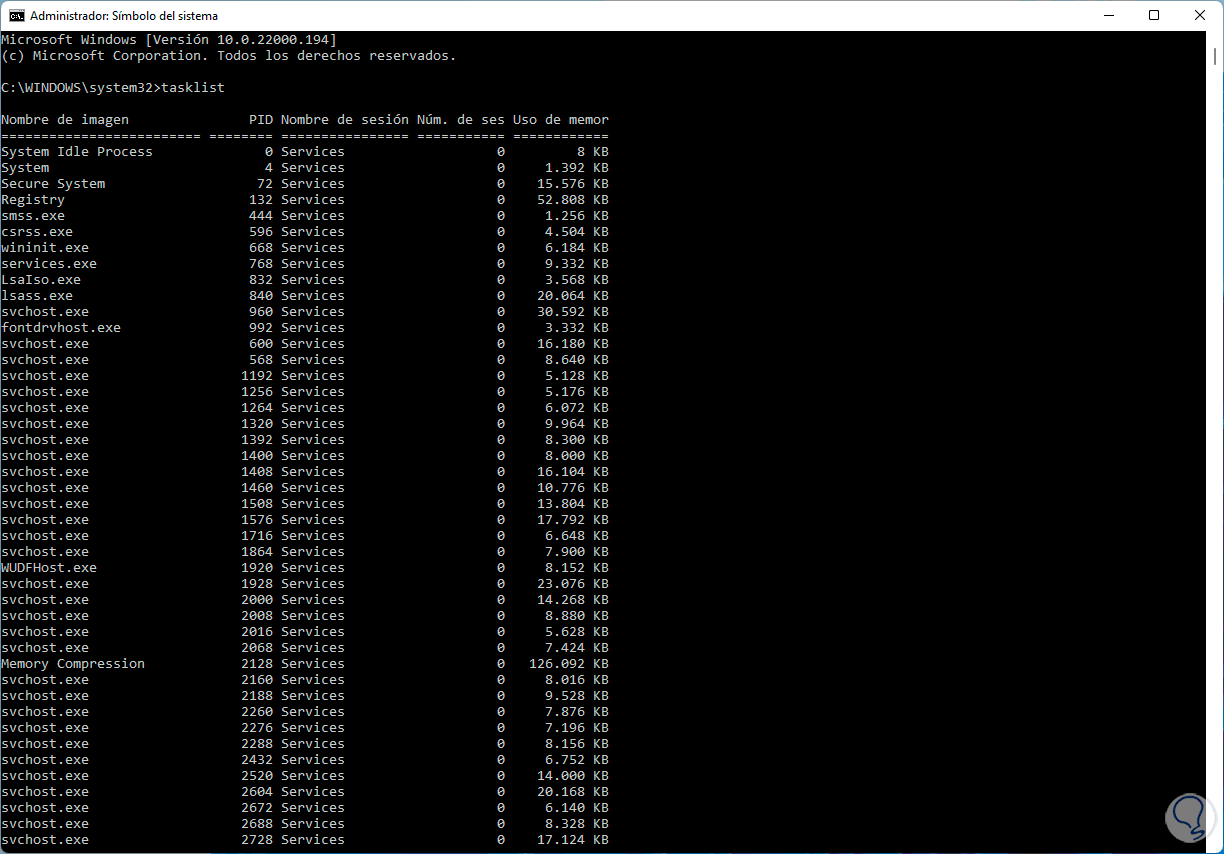The height and width of the screenshot is (854, 1224).
Task: Click the wininit.exe process row
Action: pyautogui.click(x=44, y=247)
